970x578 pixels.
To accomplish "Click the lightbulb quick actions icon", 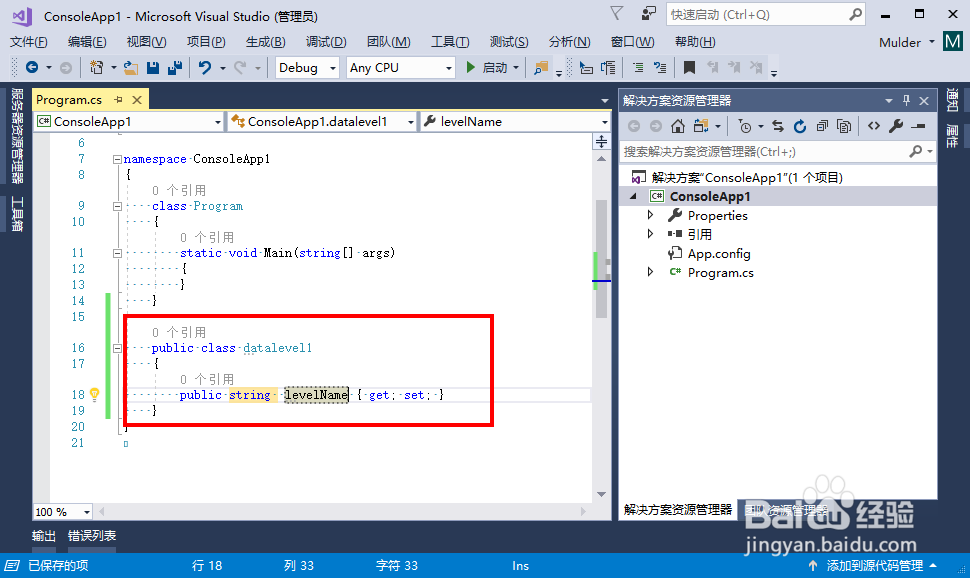I will coord(95,394).
